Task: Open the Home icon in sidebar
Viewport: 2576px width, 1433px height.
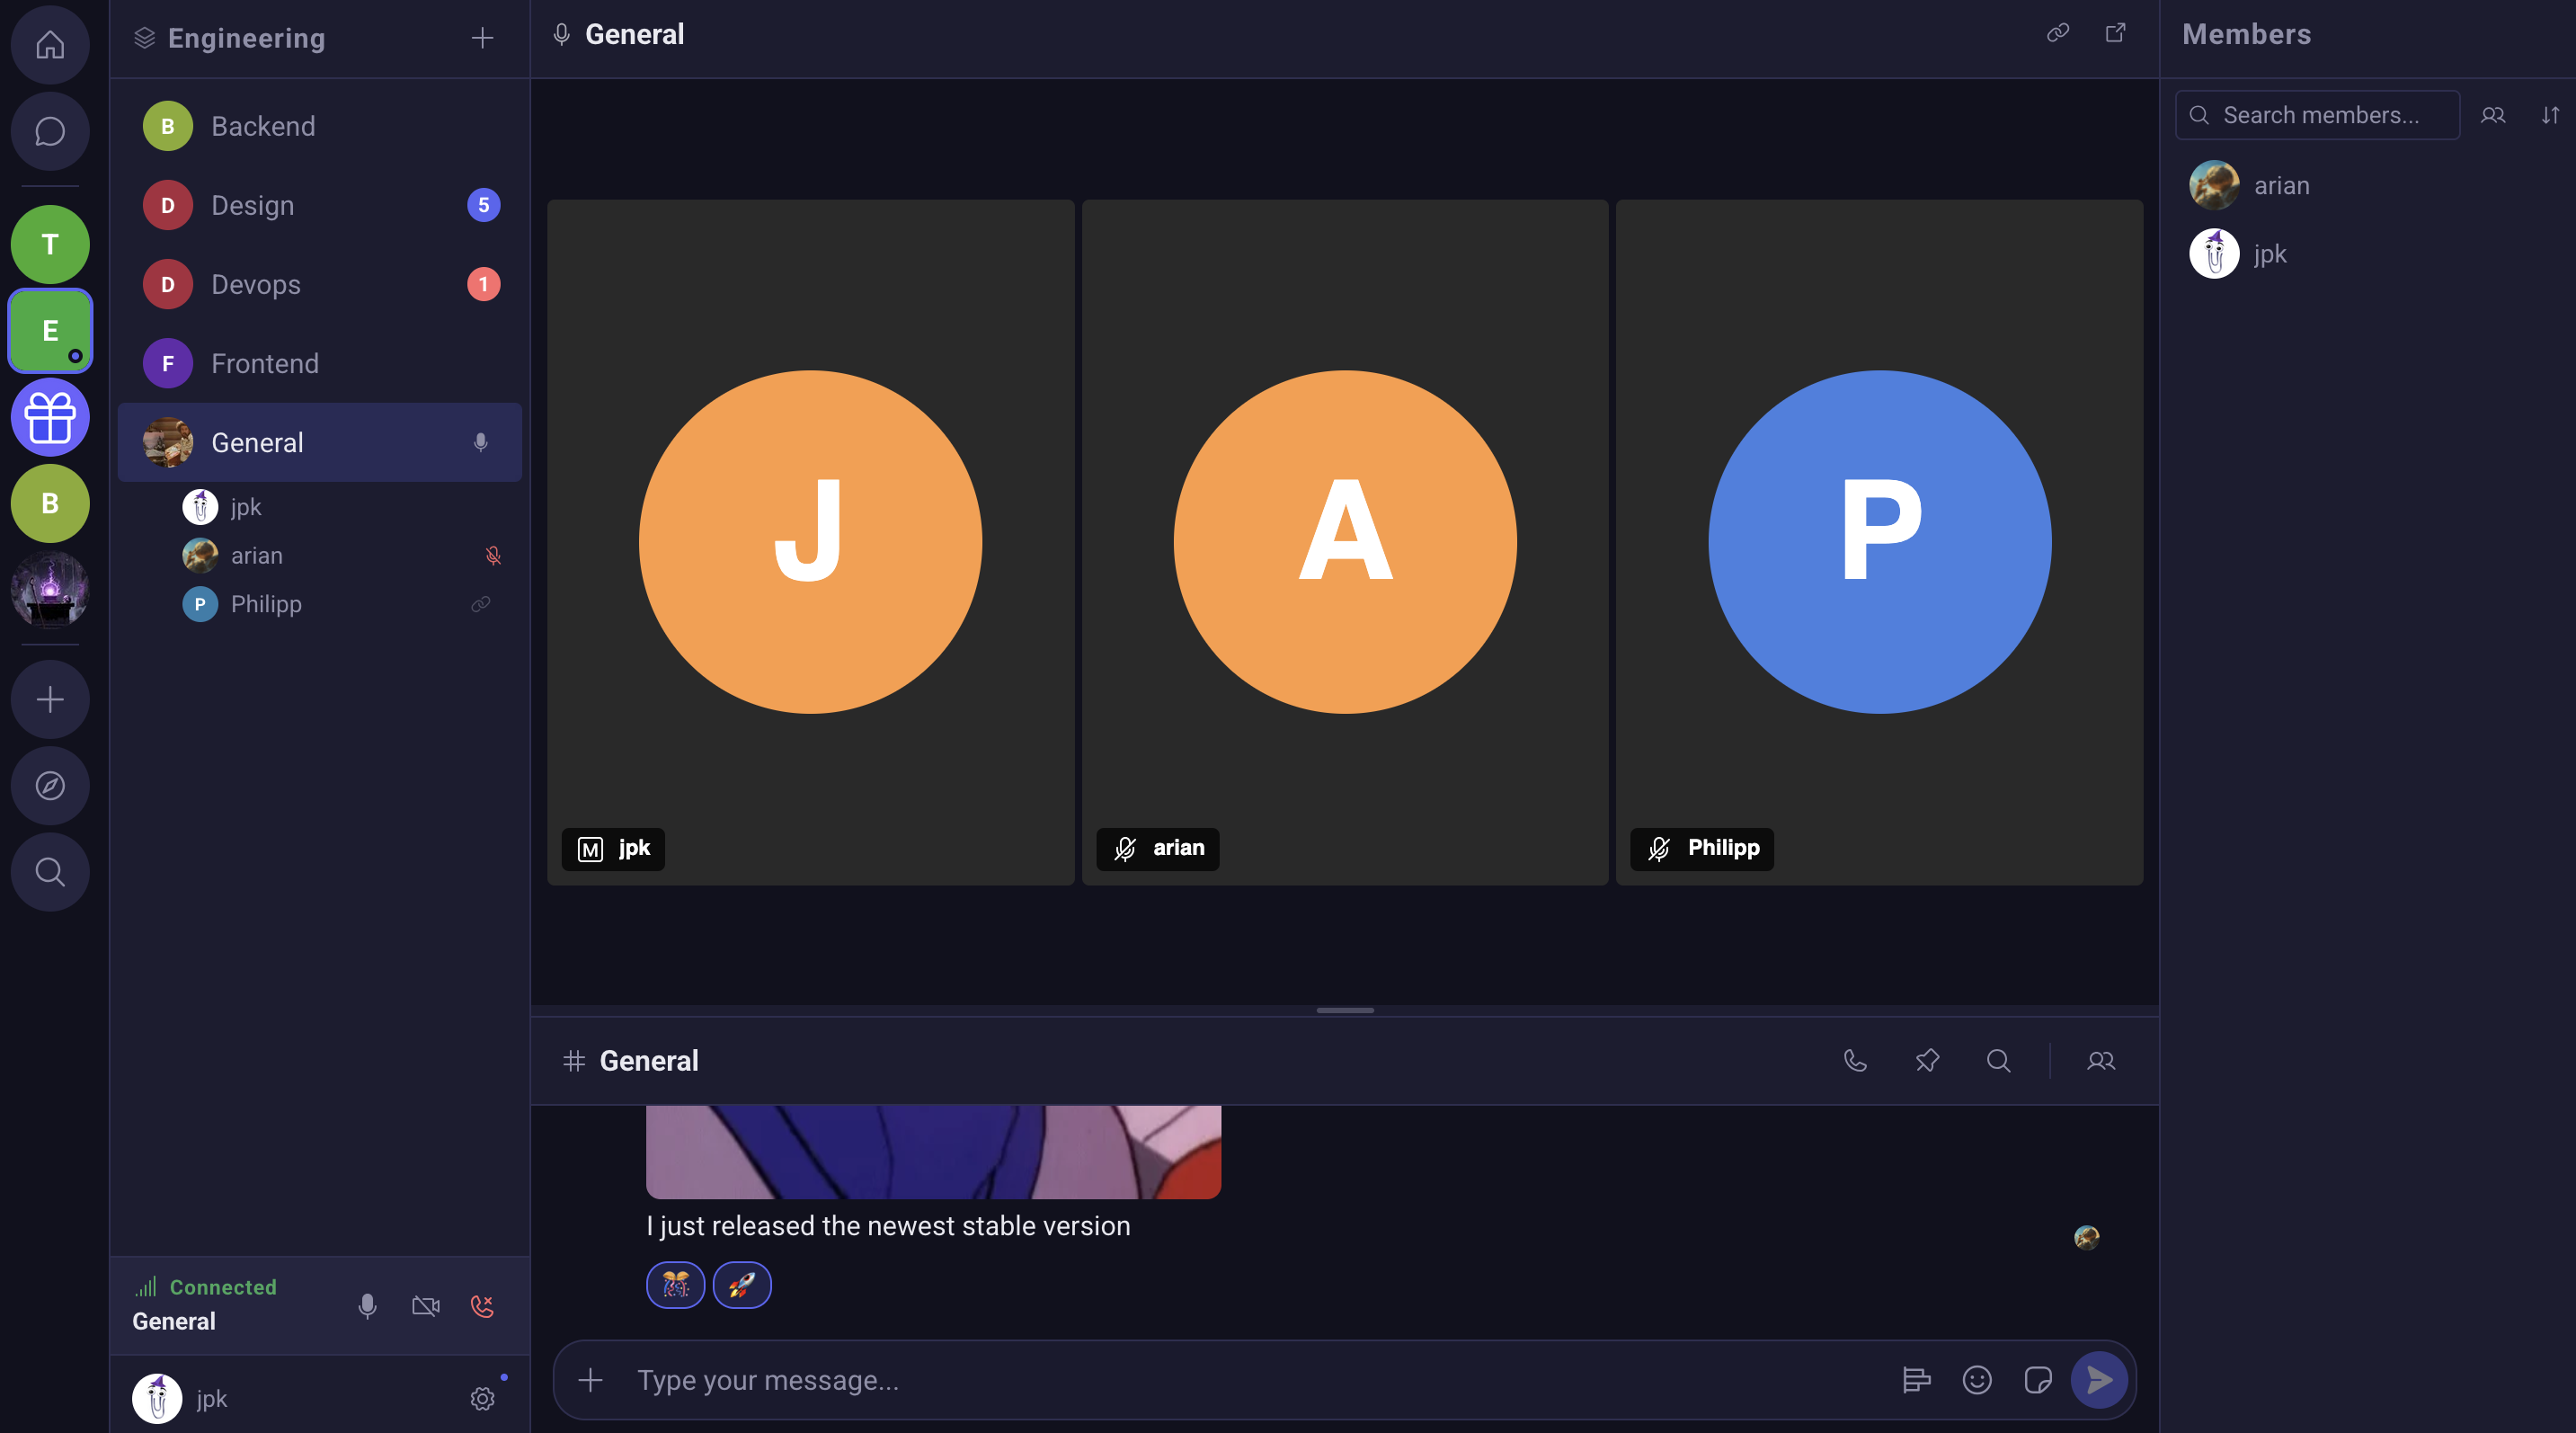Action: coord(50,45)
